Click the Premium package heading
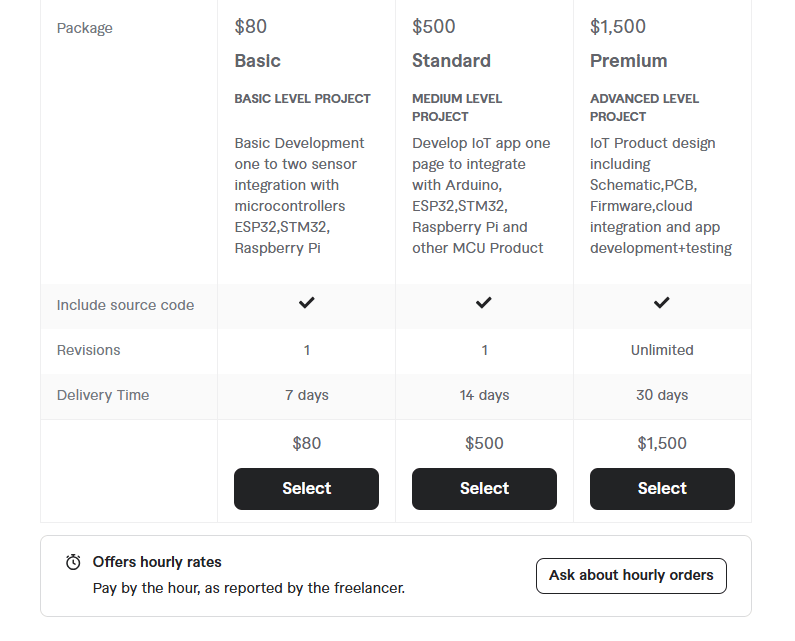The width and height of the screenshot is (795, 641). tap(629, 61)
